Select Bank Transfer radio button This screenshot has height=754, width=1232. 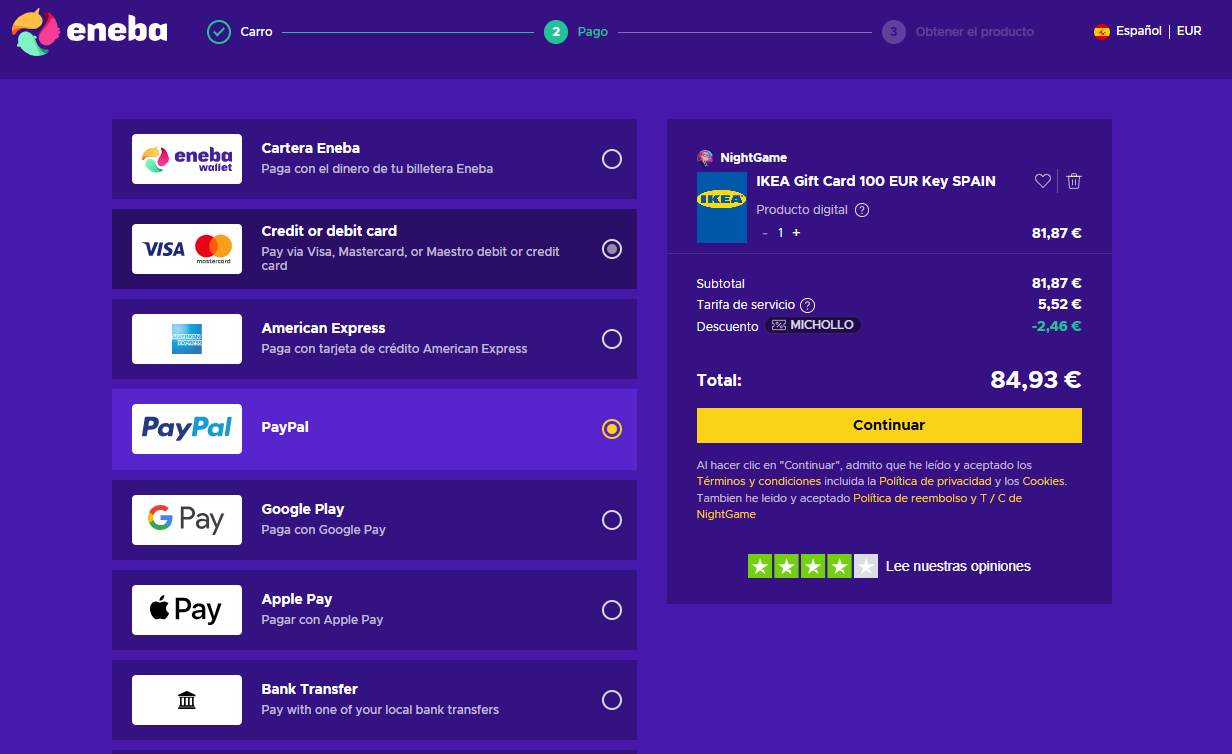click(612, 700)
